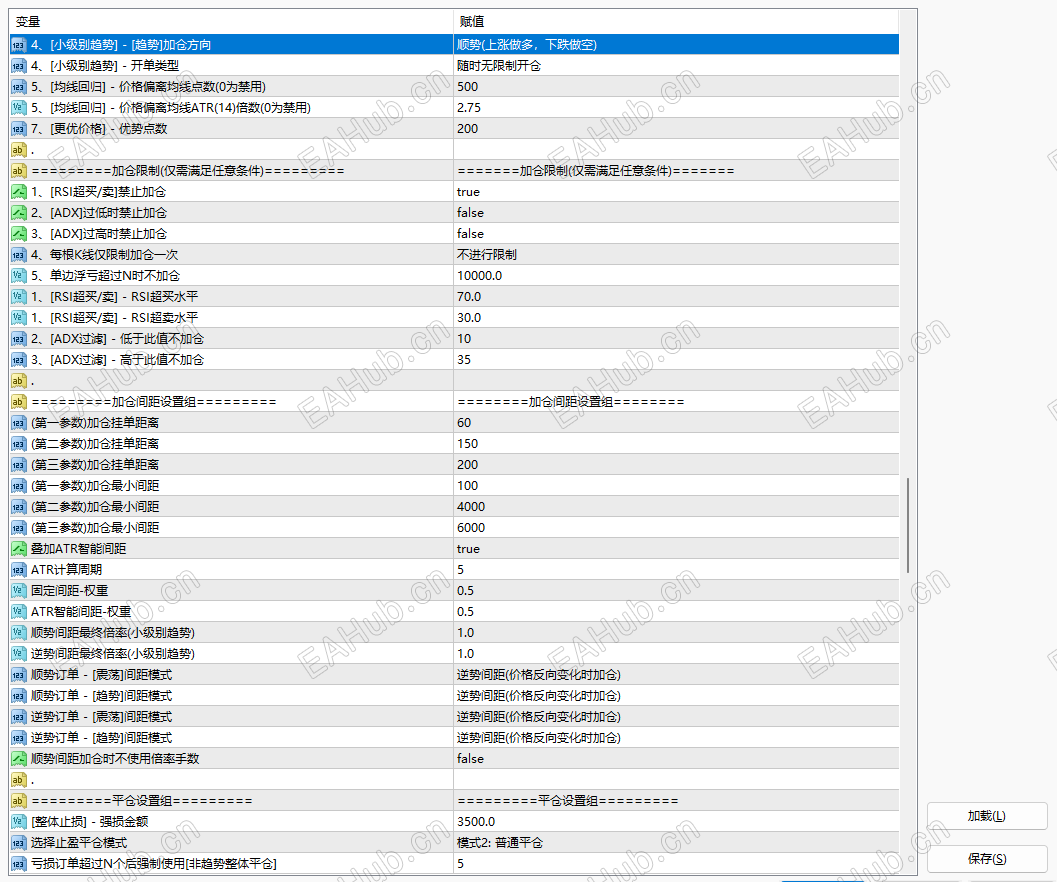Viewport: 1057px width, 882px height.
Task: Edit the value 3500.0 of 强损金额
Action: coord(676,822)
